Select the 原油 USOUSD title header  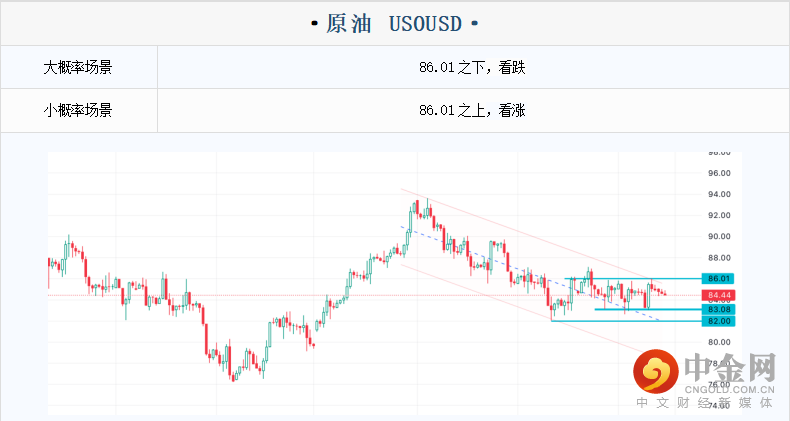click(394, 22)
